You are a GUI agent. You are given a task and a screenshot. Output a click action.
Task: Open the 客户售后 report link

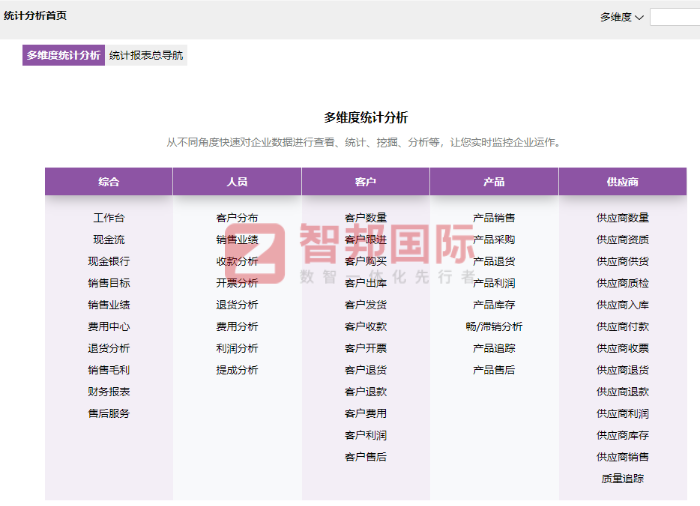[x=366, y=457]
